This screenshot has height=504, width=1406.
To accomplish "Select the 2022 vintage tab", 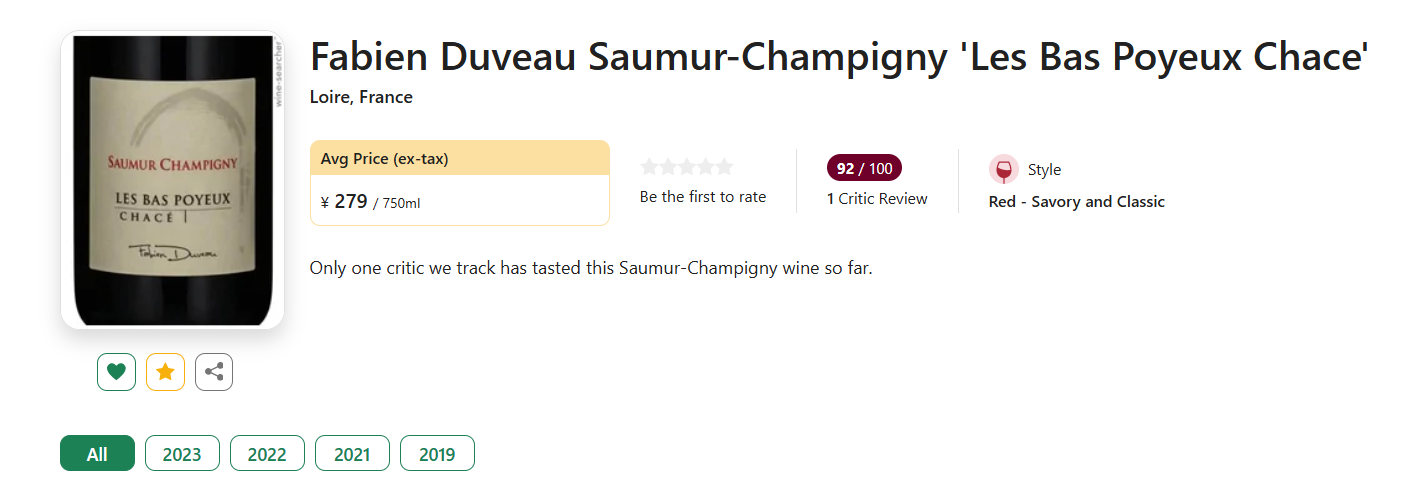I will pos(267,454).
